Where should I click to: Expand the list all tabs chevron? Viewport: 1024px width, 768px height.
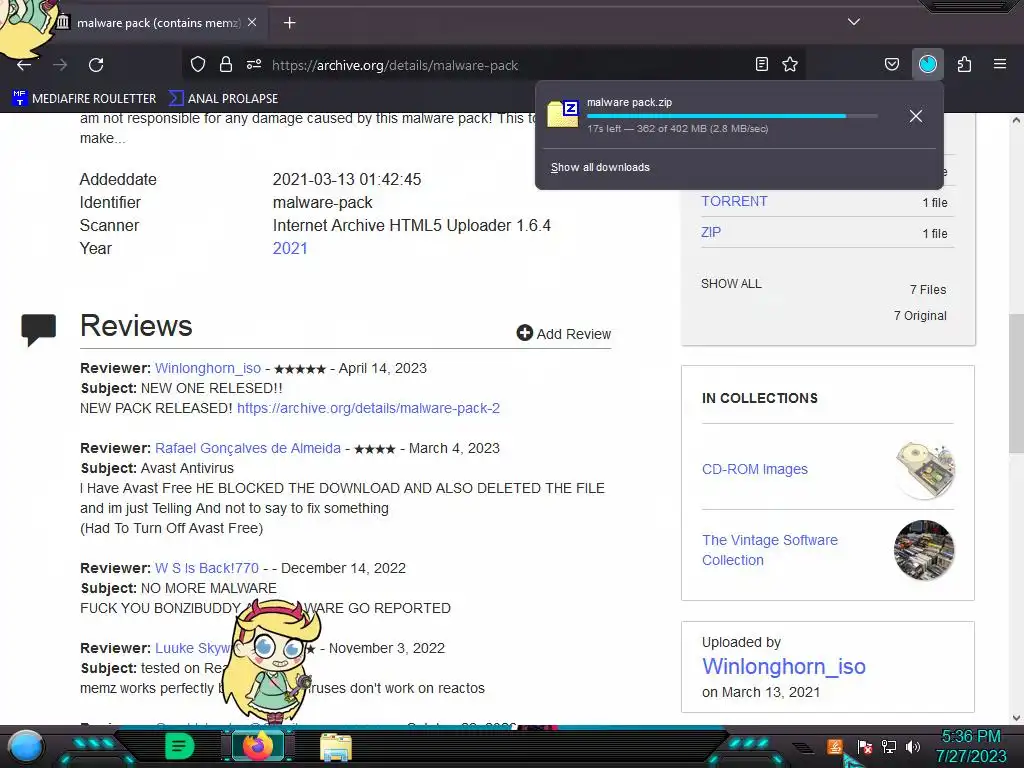pyautogui.click(x=854, y=22)
